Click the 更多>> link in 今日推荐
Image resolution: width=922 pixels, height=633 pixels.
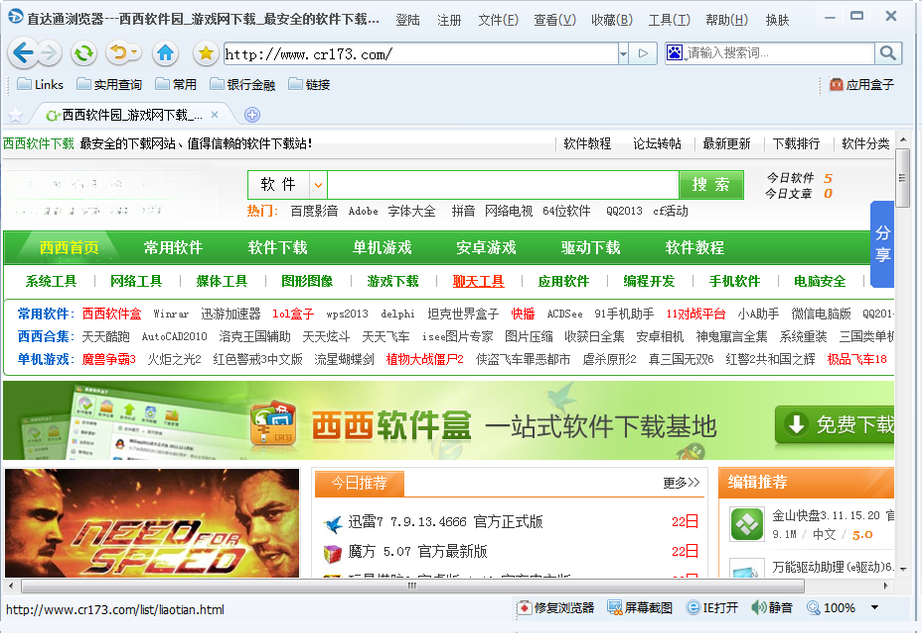pyautogui.click(x=681, y=483)
